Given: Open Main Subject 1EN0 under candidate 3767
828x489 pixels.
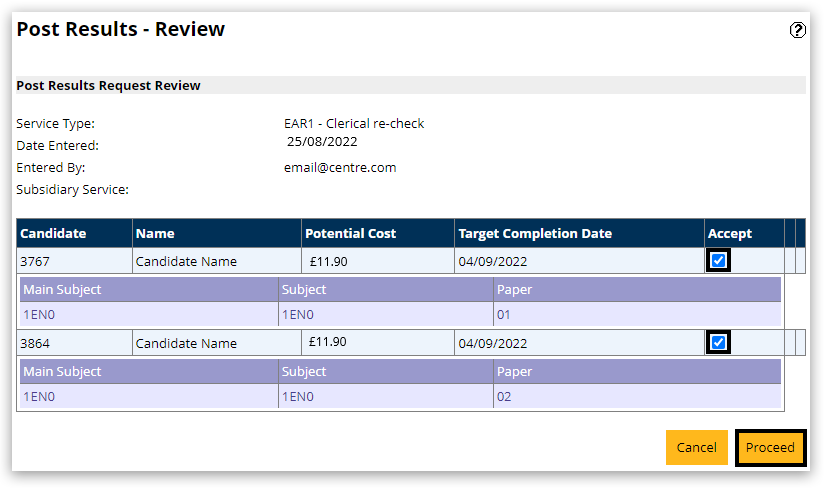Looking at the screenshot, I should pyautogui.click(x=39, y=314).
